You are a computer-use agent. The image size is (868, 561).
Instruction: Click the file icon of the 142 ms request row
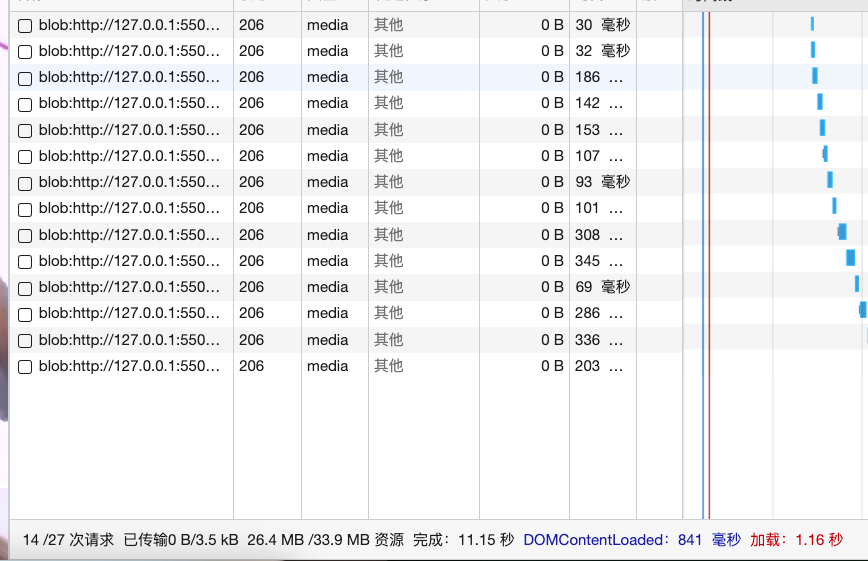point(25,104)
